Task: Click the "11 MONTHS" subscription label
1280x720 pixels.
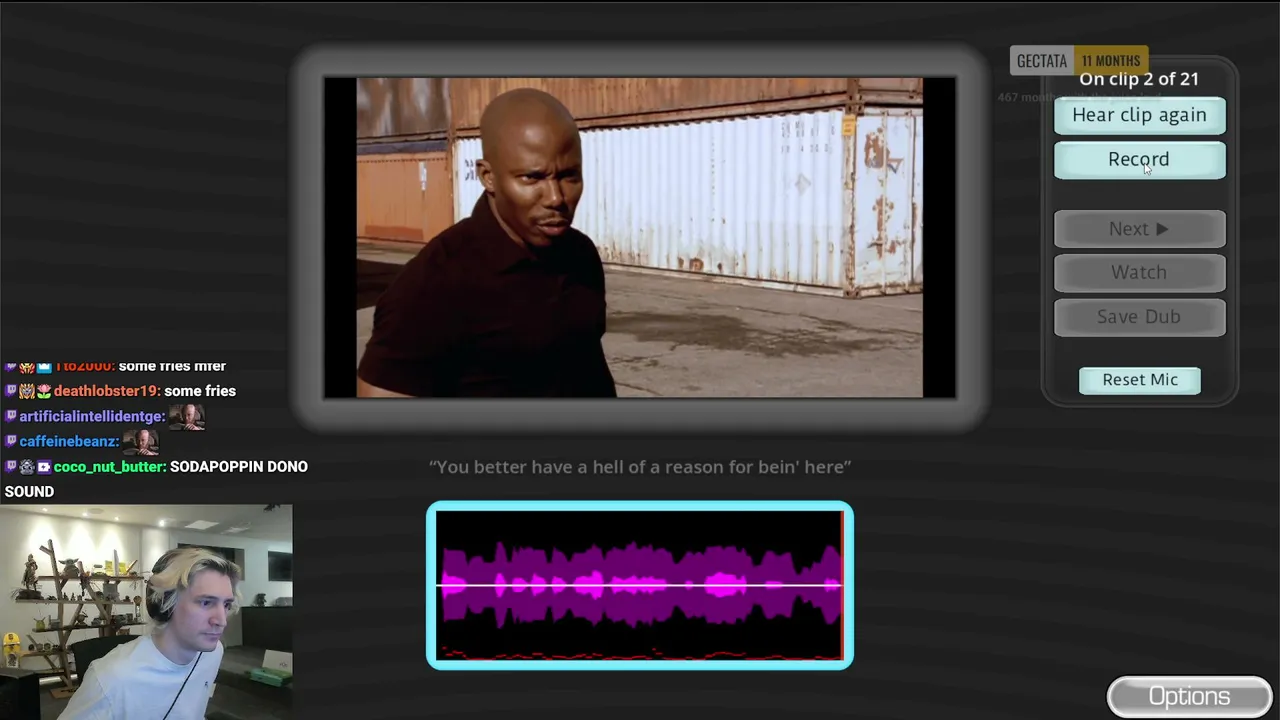Action: (1110, 61)
